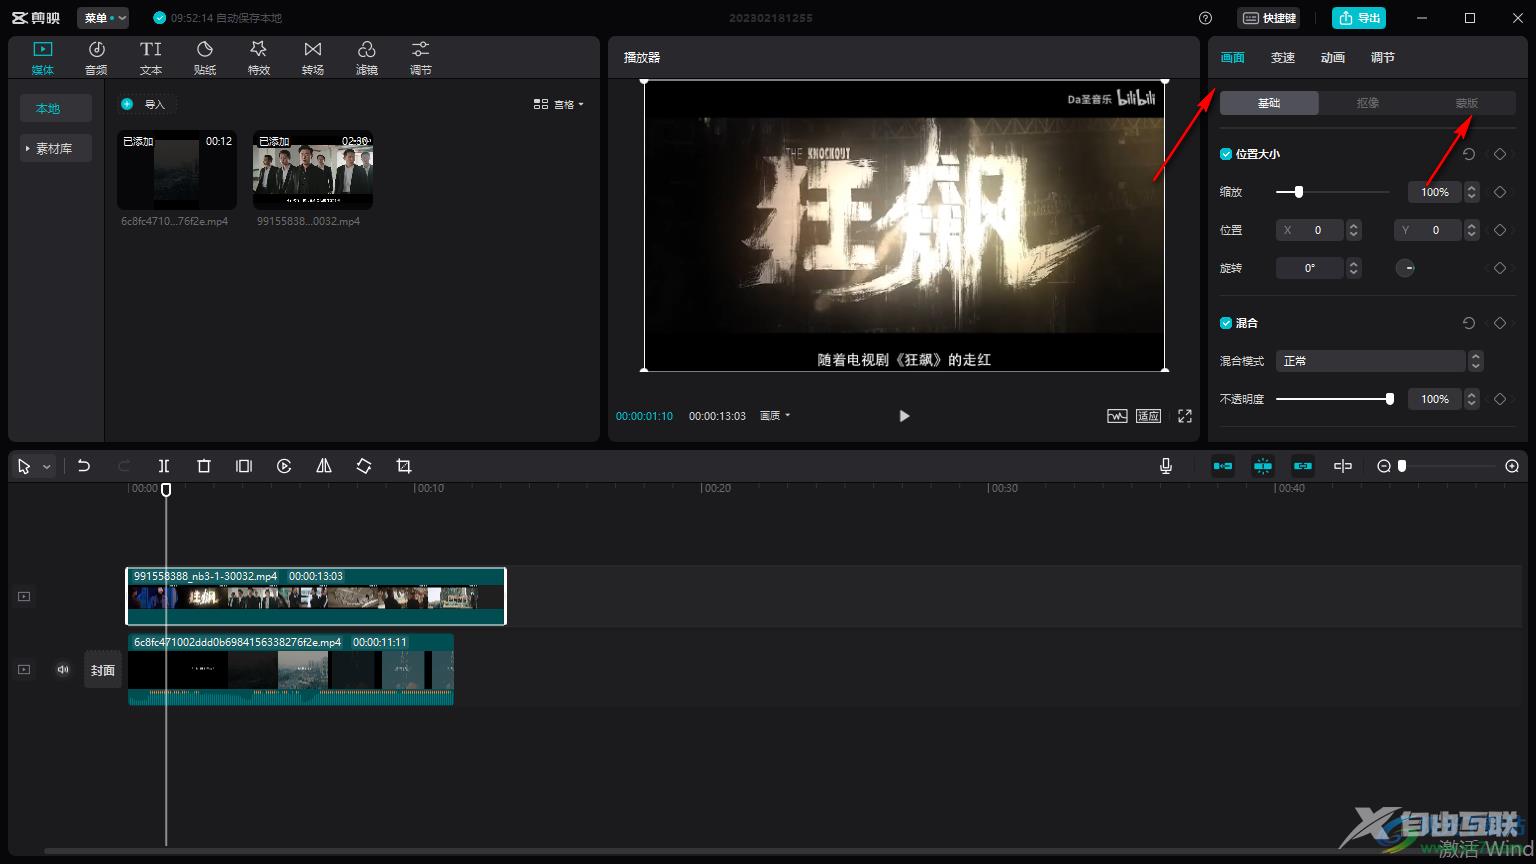Toggle auto snapping in timeline
The width and height of the screenshot is (1536, 864).
1263,466
